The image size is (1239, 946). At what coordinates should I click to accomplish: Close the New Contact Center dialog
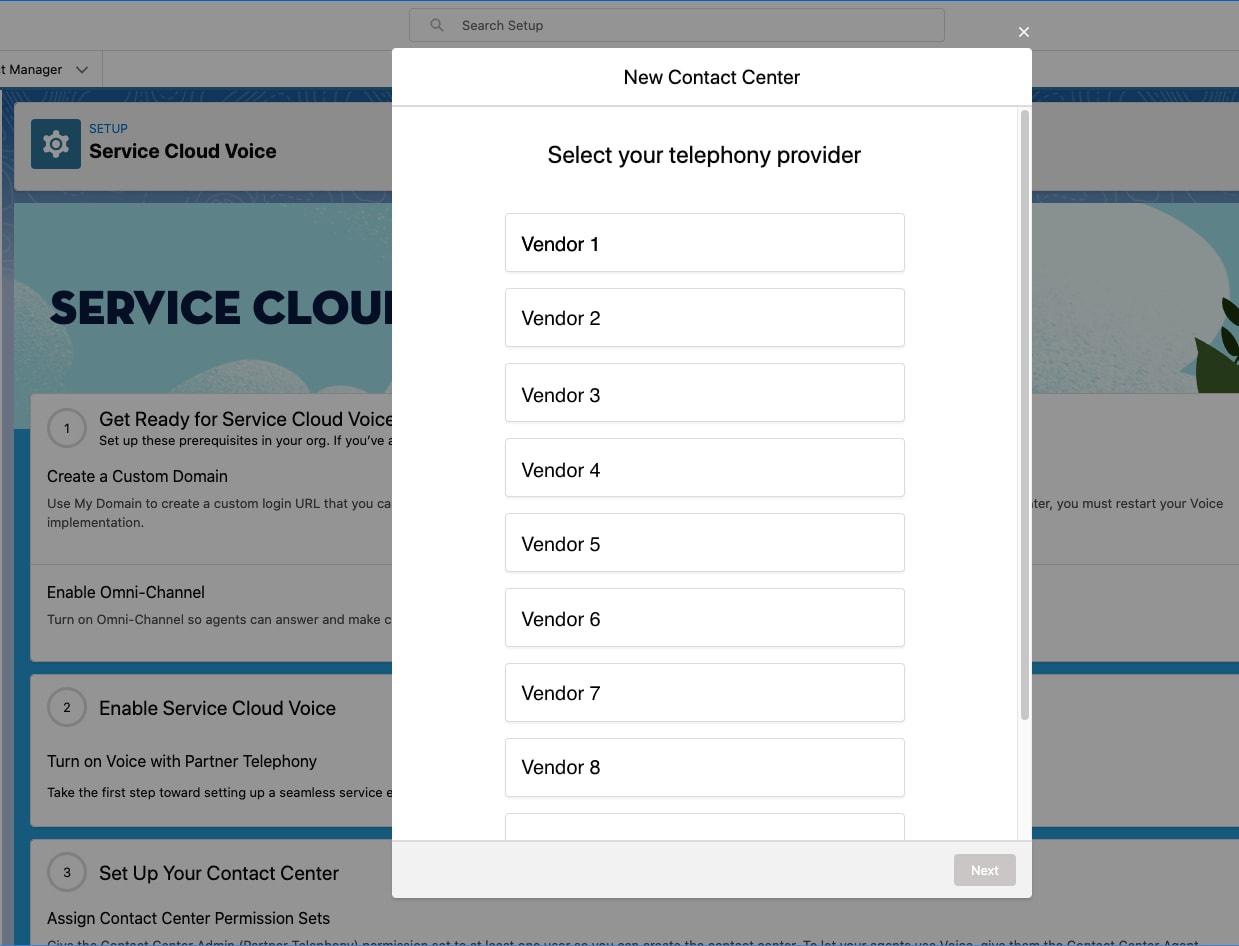(x=1023, y=32)
